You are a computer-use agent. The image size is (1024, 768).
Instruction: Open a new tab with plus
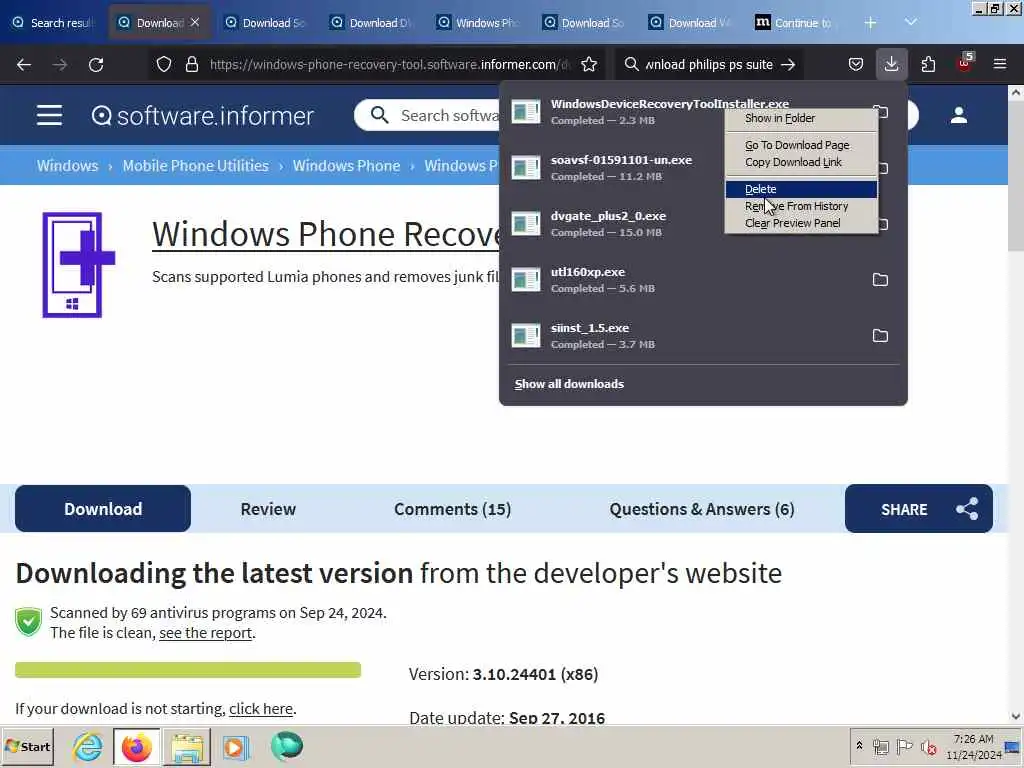point(870,23)
